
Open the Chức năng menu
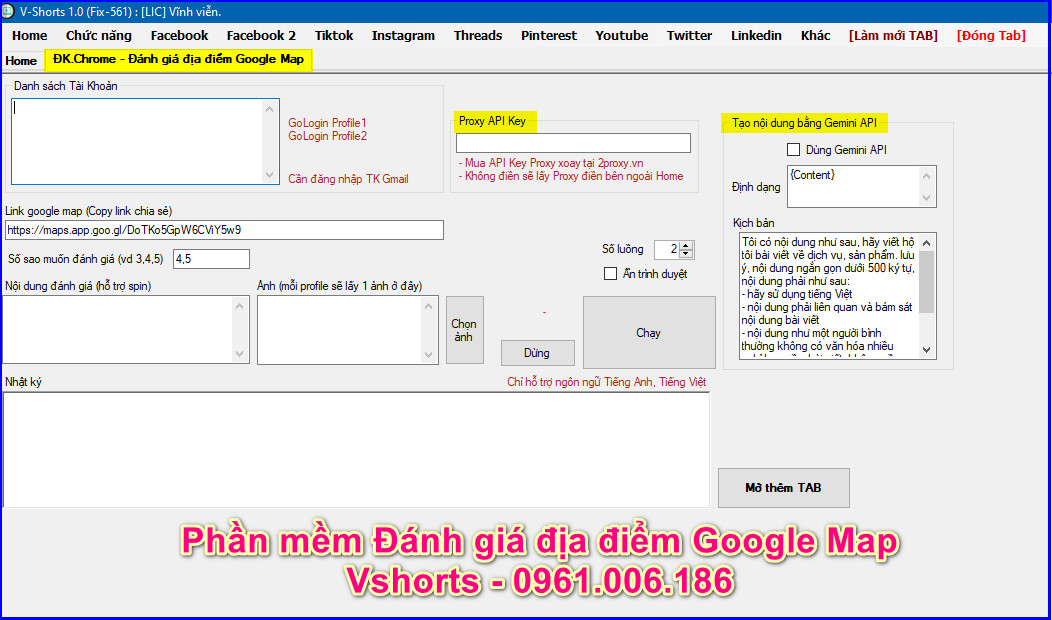click(x=99, y=36)
